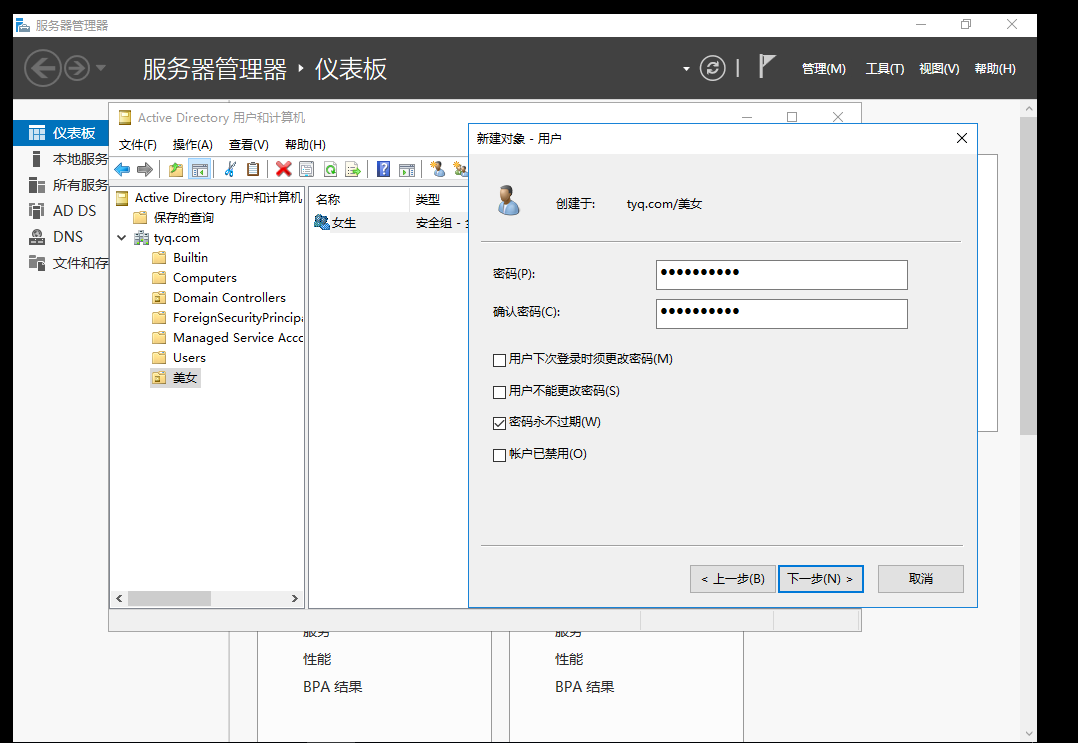This screenshot has height=743, width=1078.
Task: Open 工具(T) menu in Server Manager
Action: tap(884, 69)
